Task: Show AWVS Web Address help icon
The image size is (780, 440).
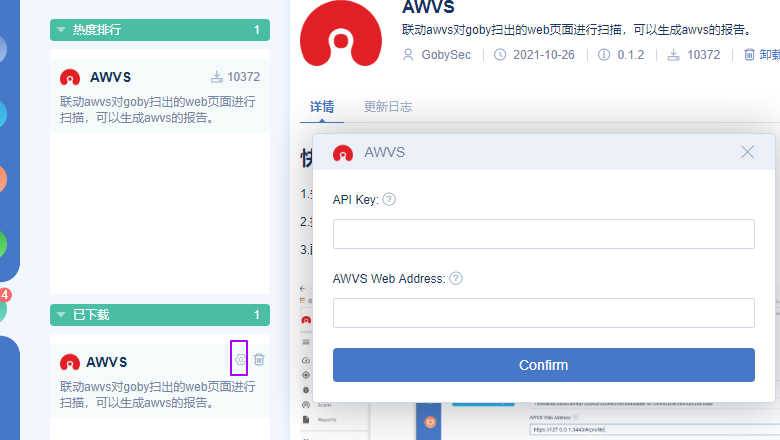Action: point(456,278)
